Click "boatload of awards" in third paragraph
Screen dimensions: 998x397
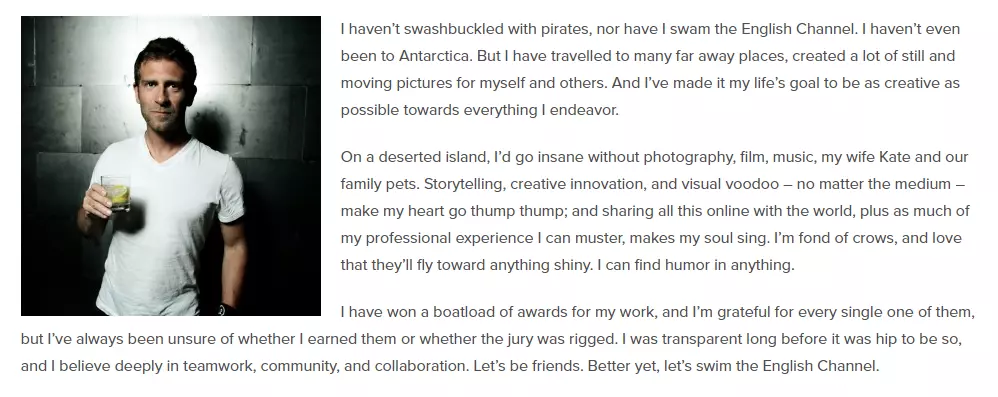(x=496, y=312)
